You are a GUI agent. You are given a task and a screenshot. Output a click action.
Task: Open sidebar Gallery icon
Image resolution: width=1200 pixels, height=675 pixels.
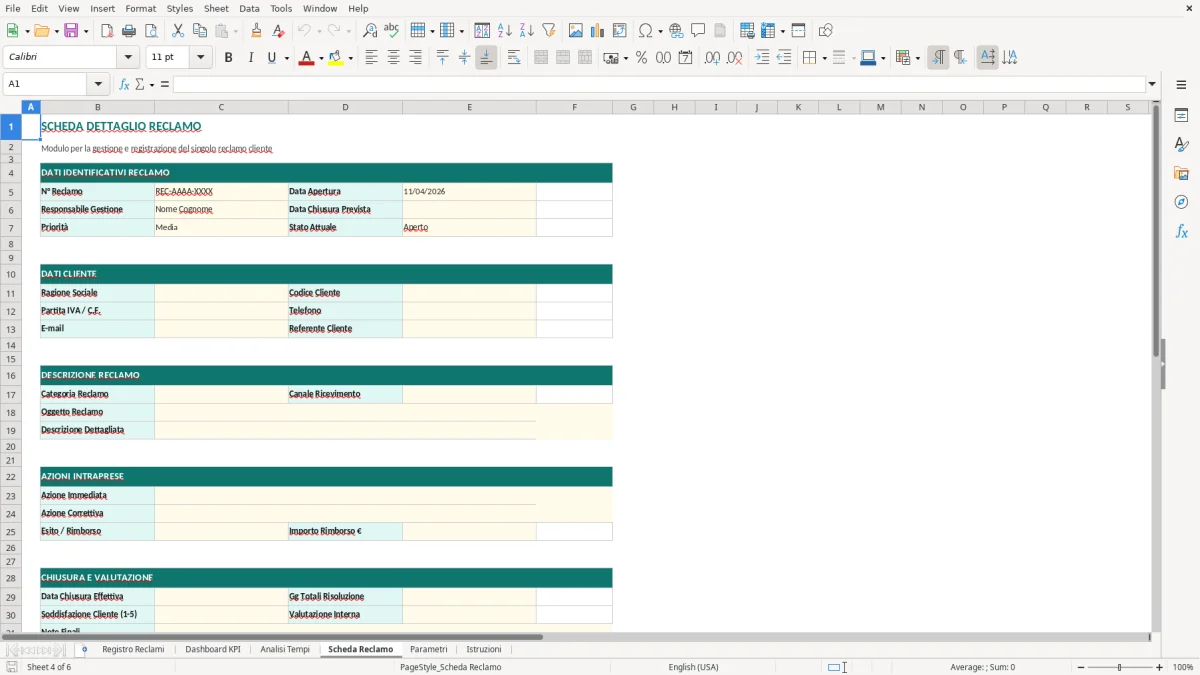pos(1181,173)
